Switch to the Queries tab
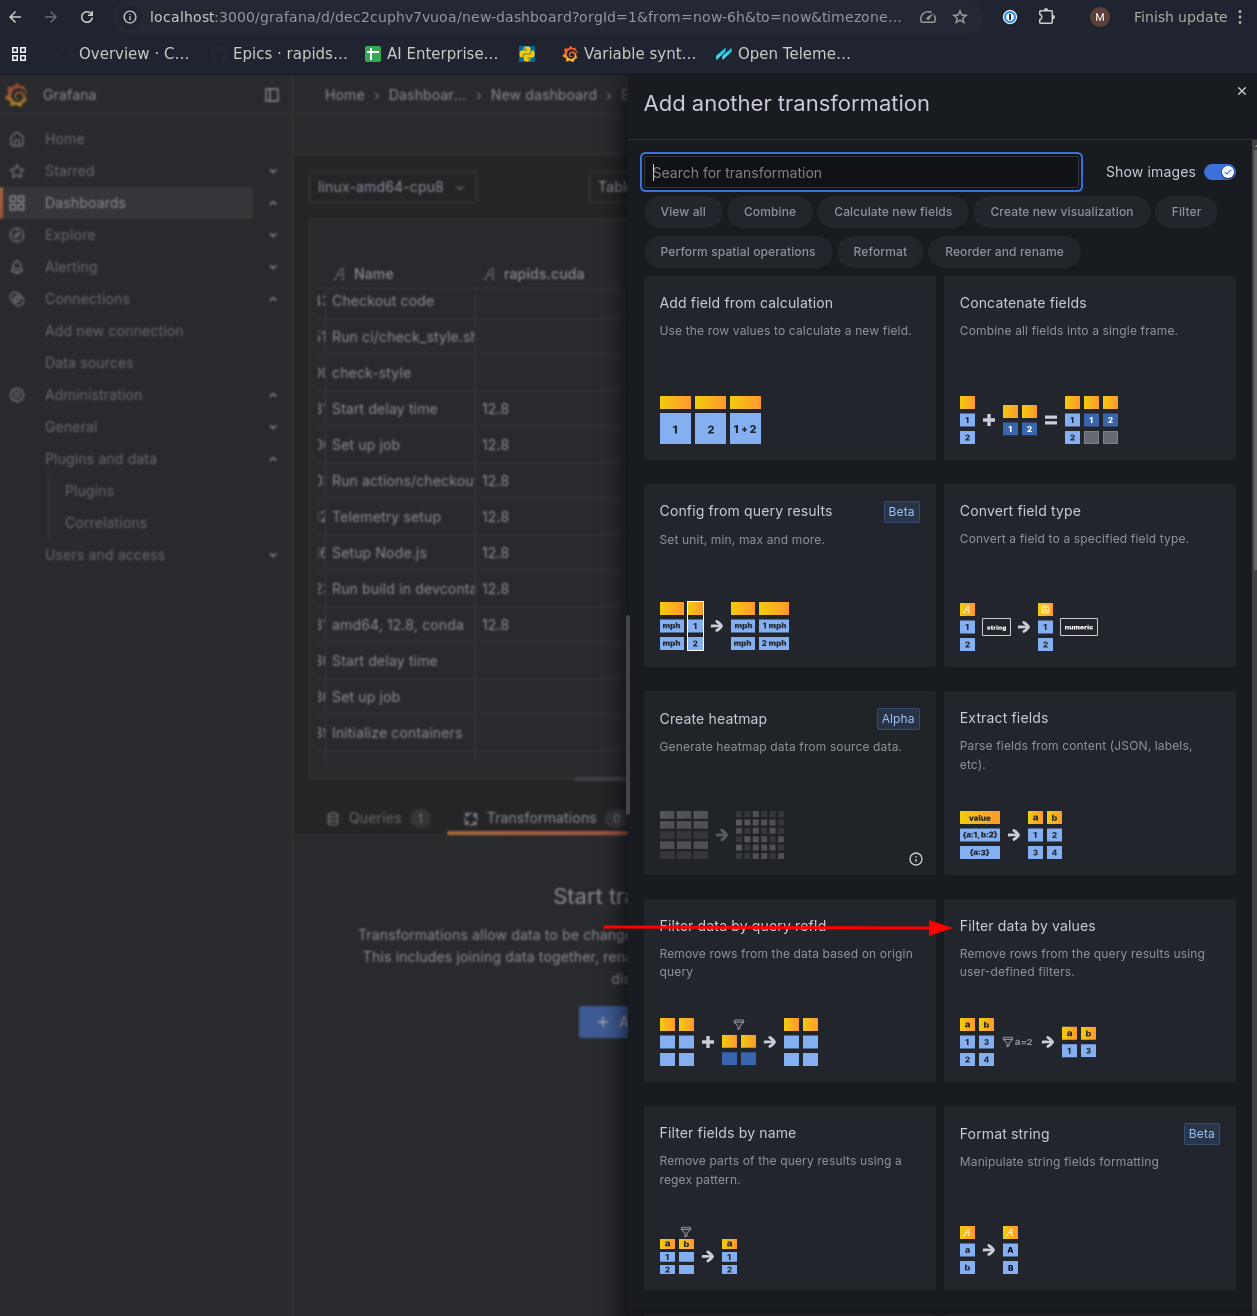1257x1316 pixels. click(375, 818)
